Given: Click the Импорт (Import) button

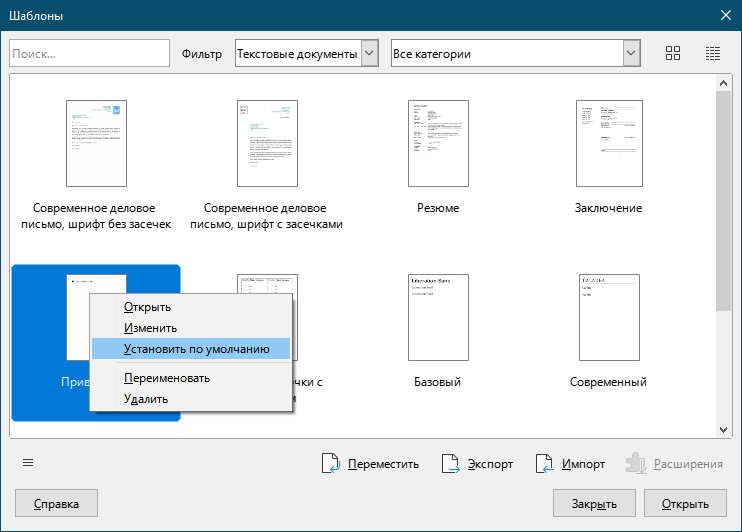Looking at the screenshot, I should click(x=570, y=464).
